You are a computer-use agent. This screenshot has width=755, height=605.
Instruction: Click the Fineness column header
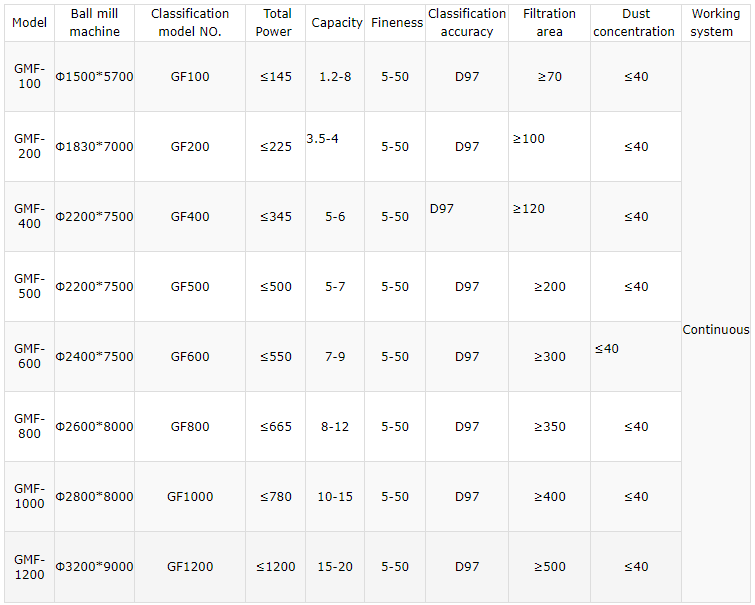coord(395,23)
